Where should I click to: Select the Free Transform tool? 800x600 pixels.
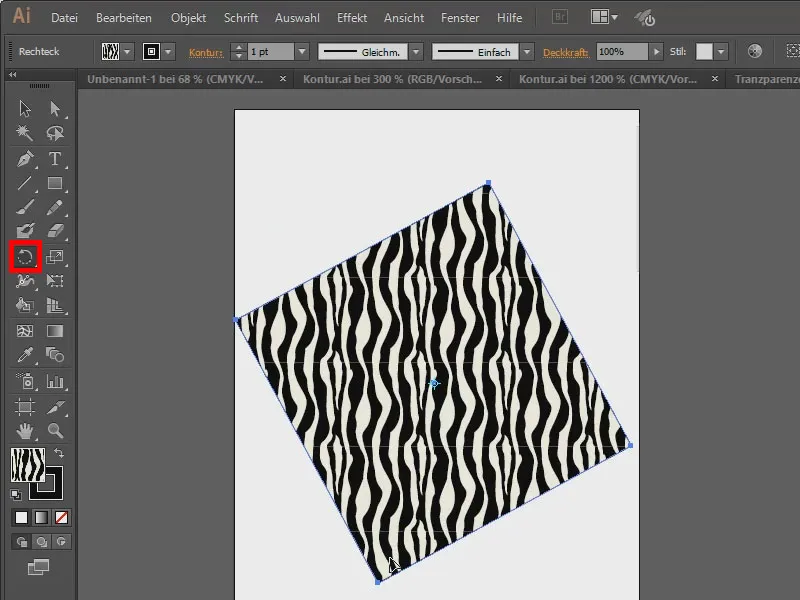pyautogui.click(x=55, y=281)
